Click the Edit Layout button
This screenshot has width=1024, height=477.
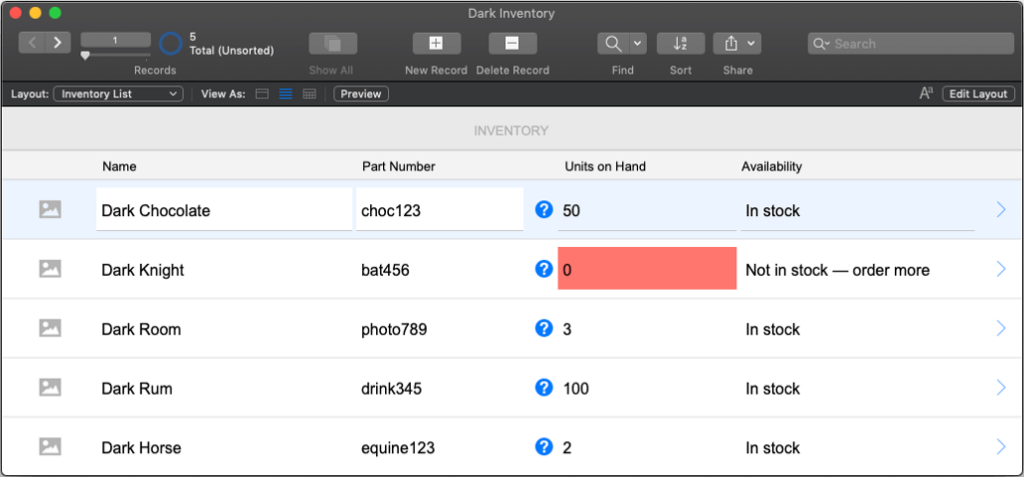(x=978, y=94)
